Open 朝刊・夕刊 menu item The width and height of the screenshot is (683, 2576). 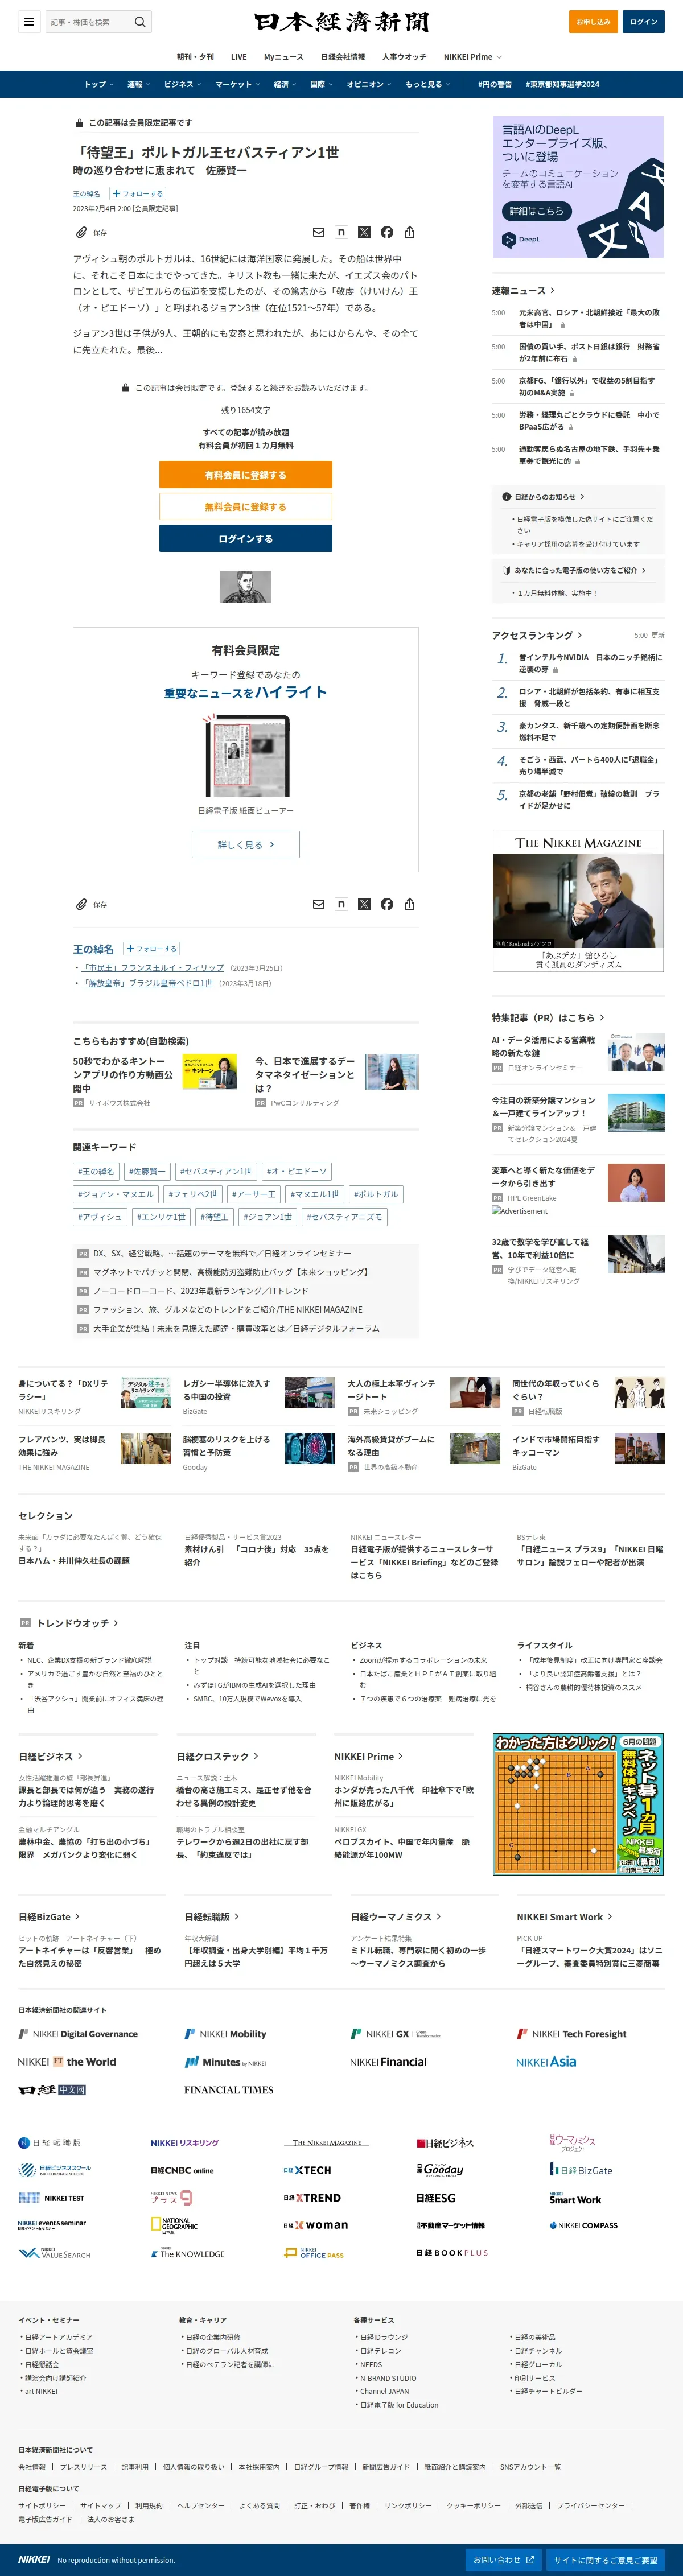(195, 57)
